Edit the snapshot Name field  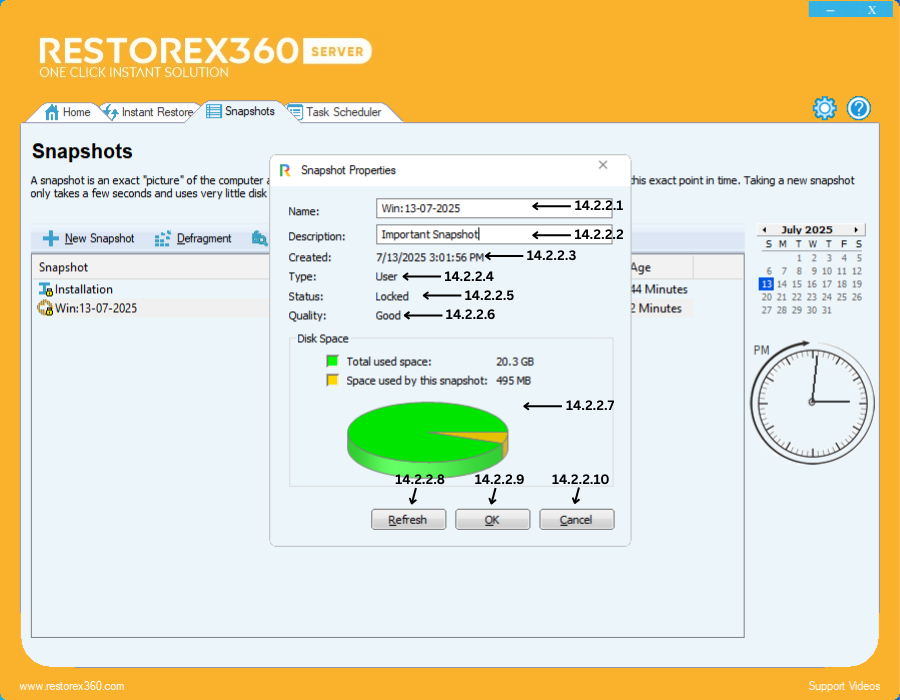pyautogui.click(x=494, y=208)
